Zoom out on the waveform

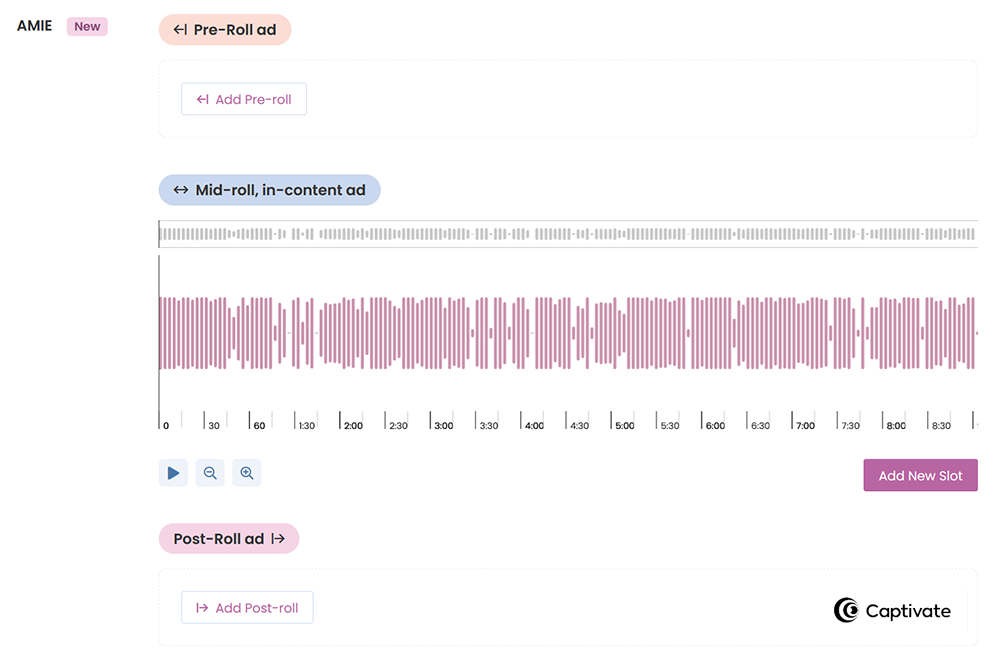click(209, 472)
